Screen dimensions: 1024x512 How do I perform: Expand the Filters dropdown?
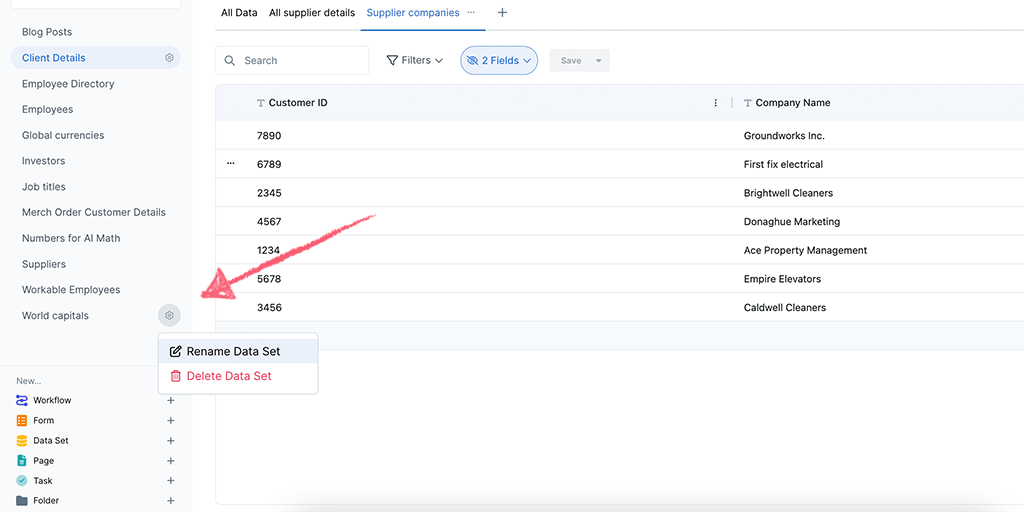pyautogui.click(x=415, y=61)
